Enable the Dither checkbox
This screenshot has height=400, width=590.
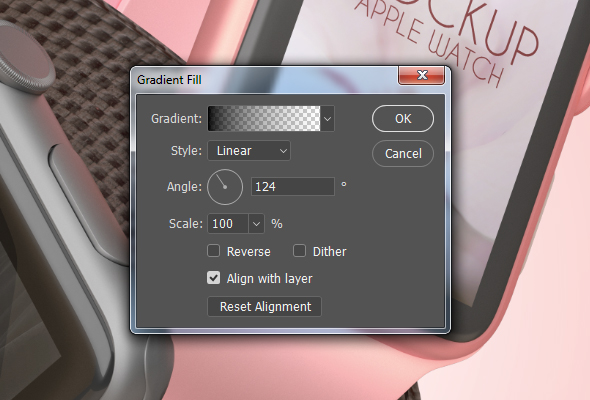[300, 251]
